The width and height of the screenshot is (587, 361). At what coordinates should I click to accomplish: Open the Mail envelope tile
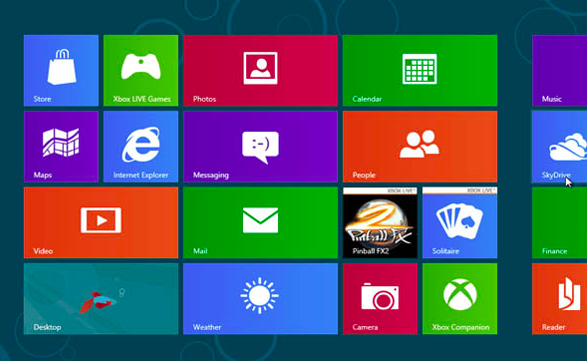(x=261, y=222)
